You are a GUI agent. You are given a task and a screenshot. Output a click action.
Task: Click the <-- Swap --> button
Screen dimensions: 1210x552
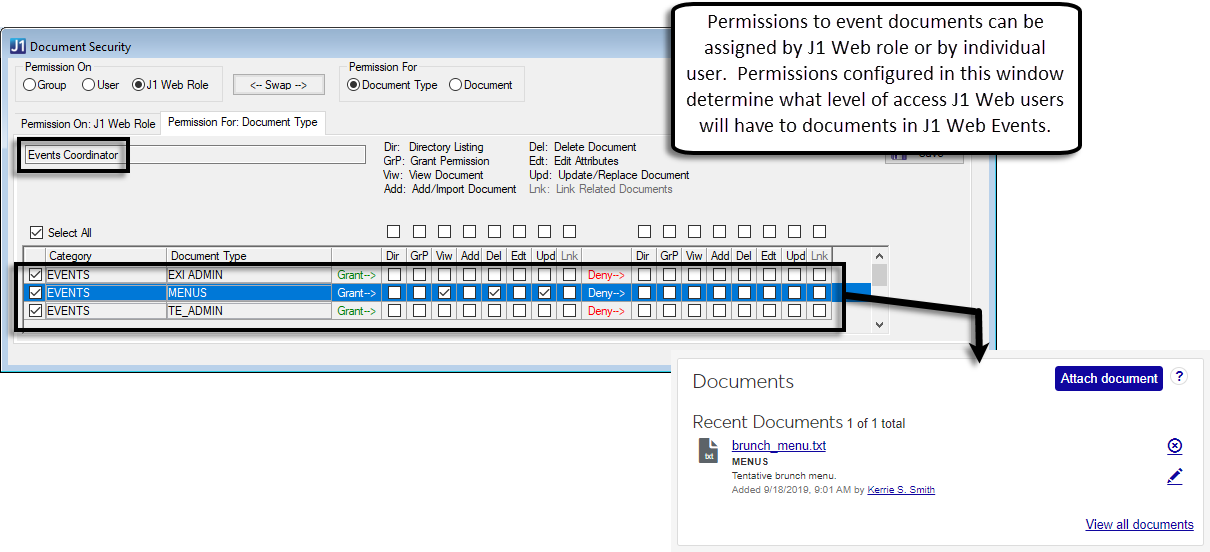pyautogui.click(x=279, y=85)
